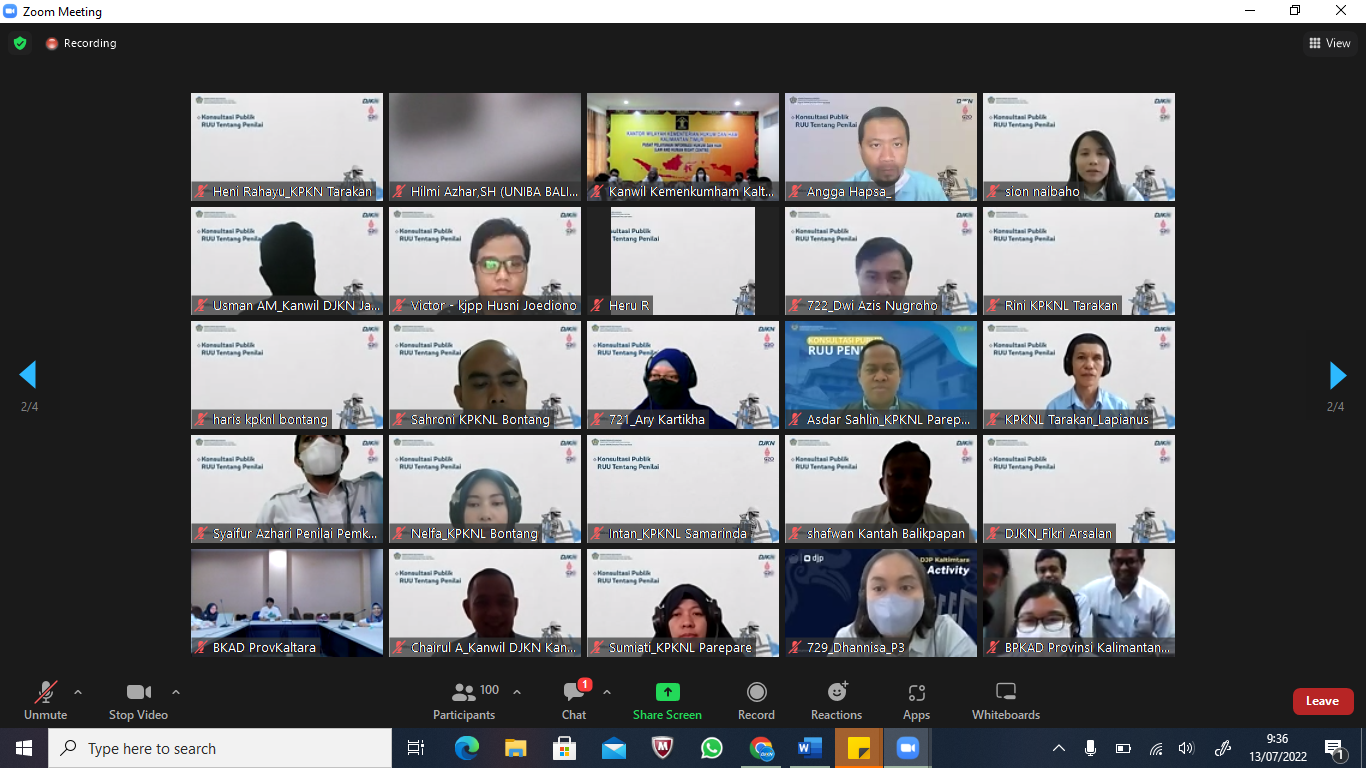
Task: Open the Reactions menu
Action: (836, 700)
